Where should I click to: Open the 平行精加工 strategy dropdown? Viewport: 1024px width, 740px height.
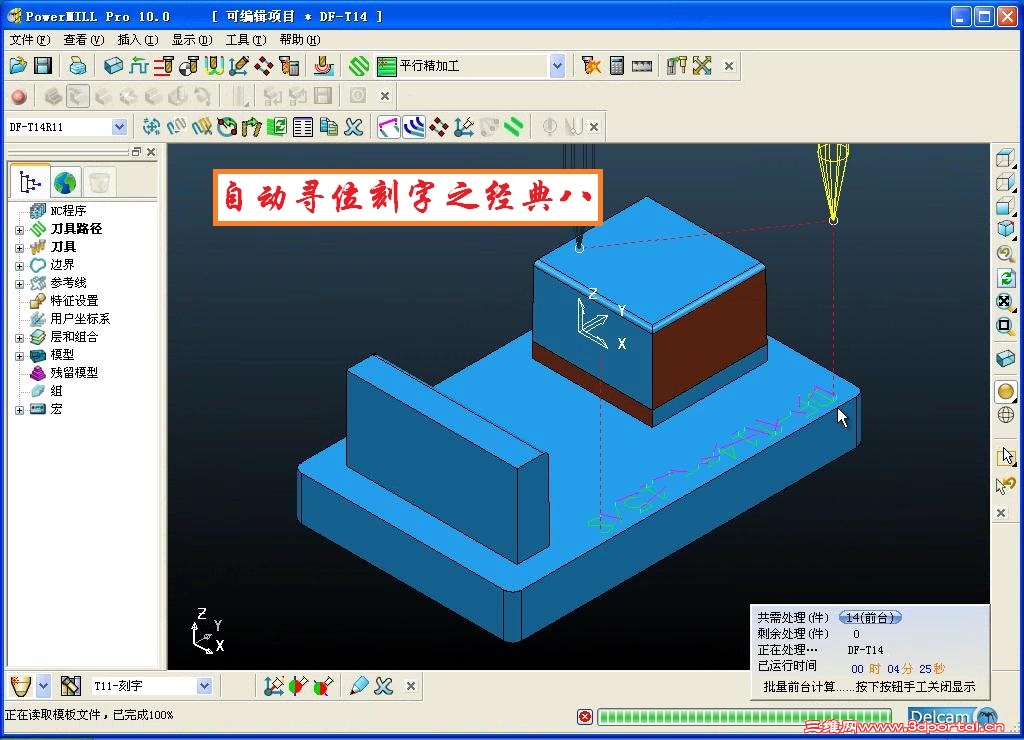(x=557, y=66)
